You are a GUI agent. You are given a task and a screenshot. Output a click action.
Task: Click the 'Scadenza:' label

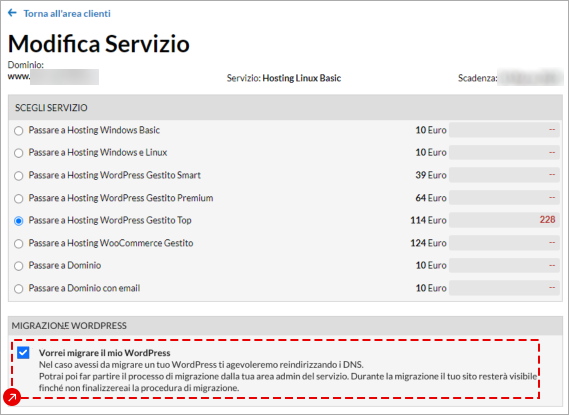[x=477, y=78]
